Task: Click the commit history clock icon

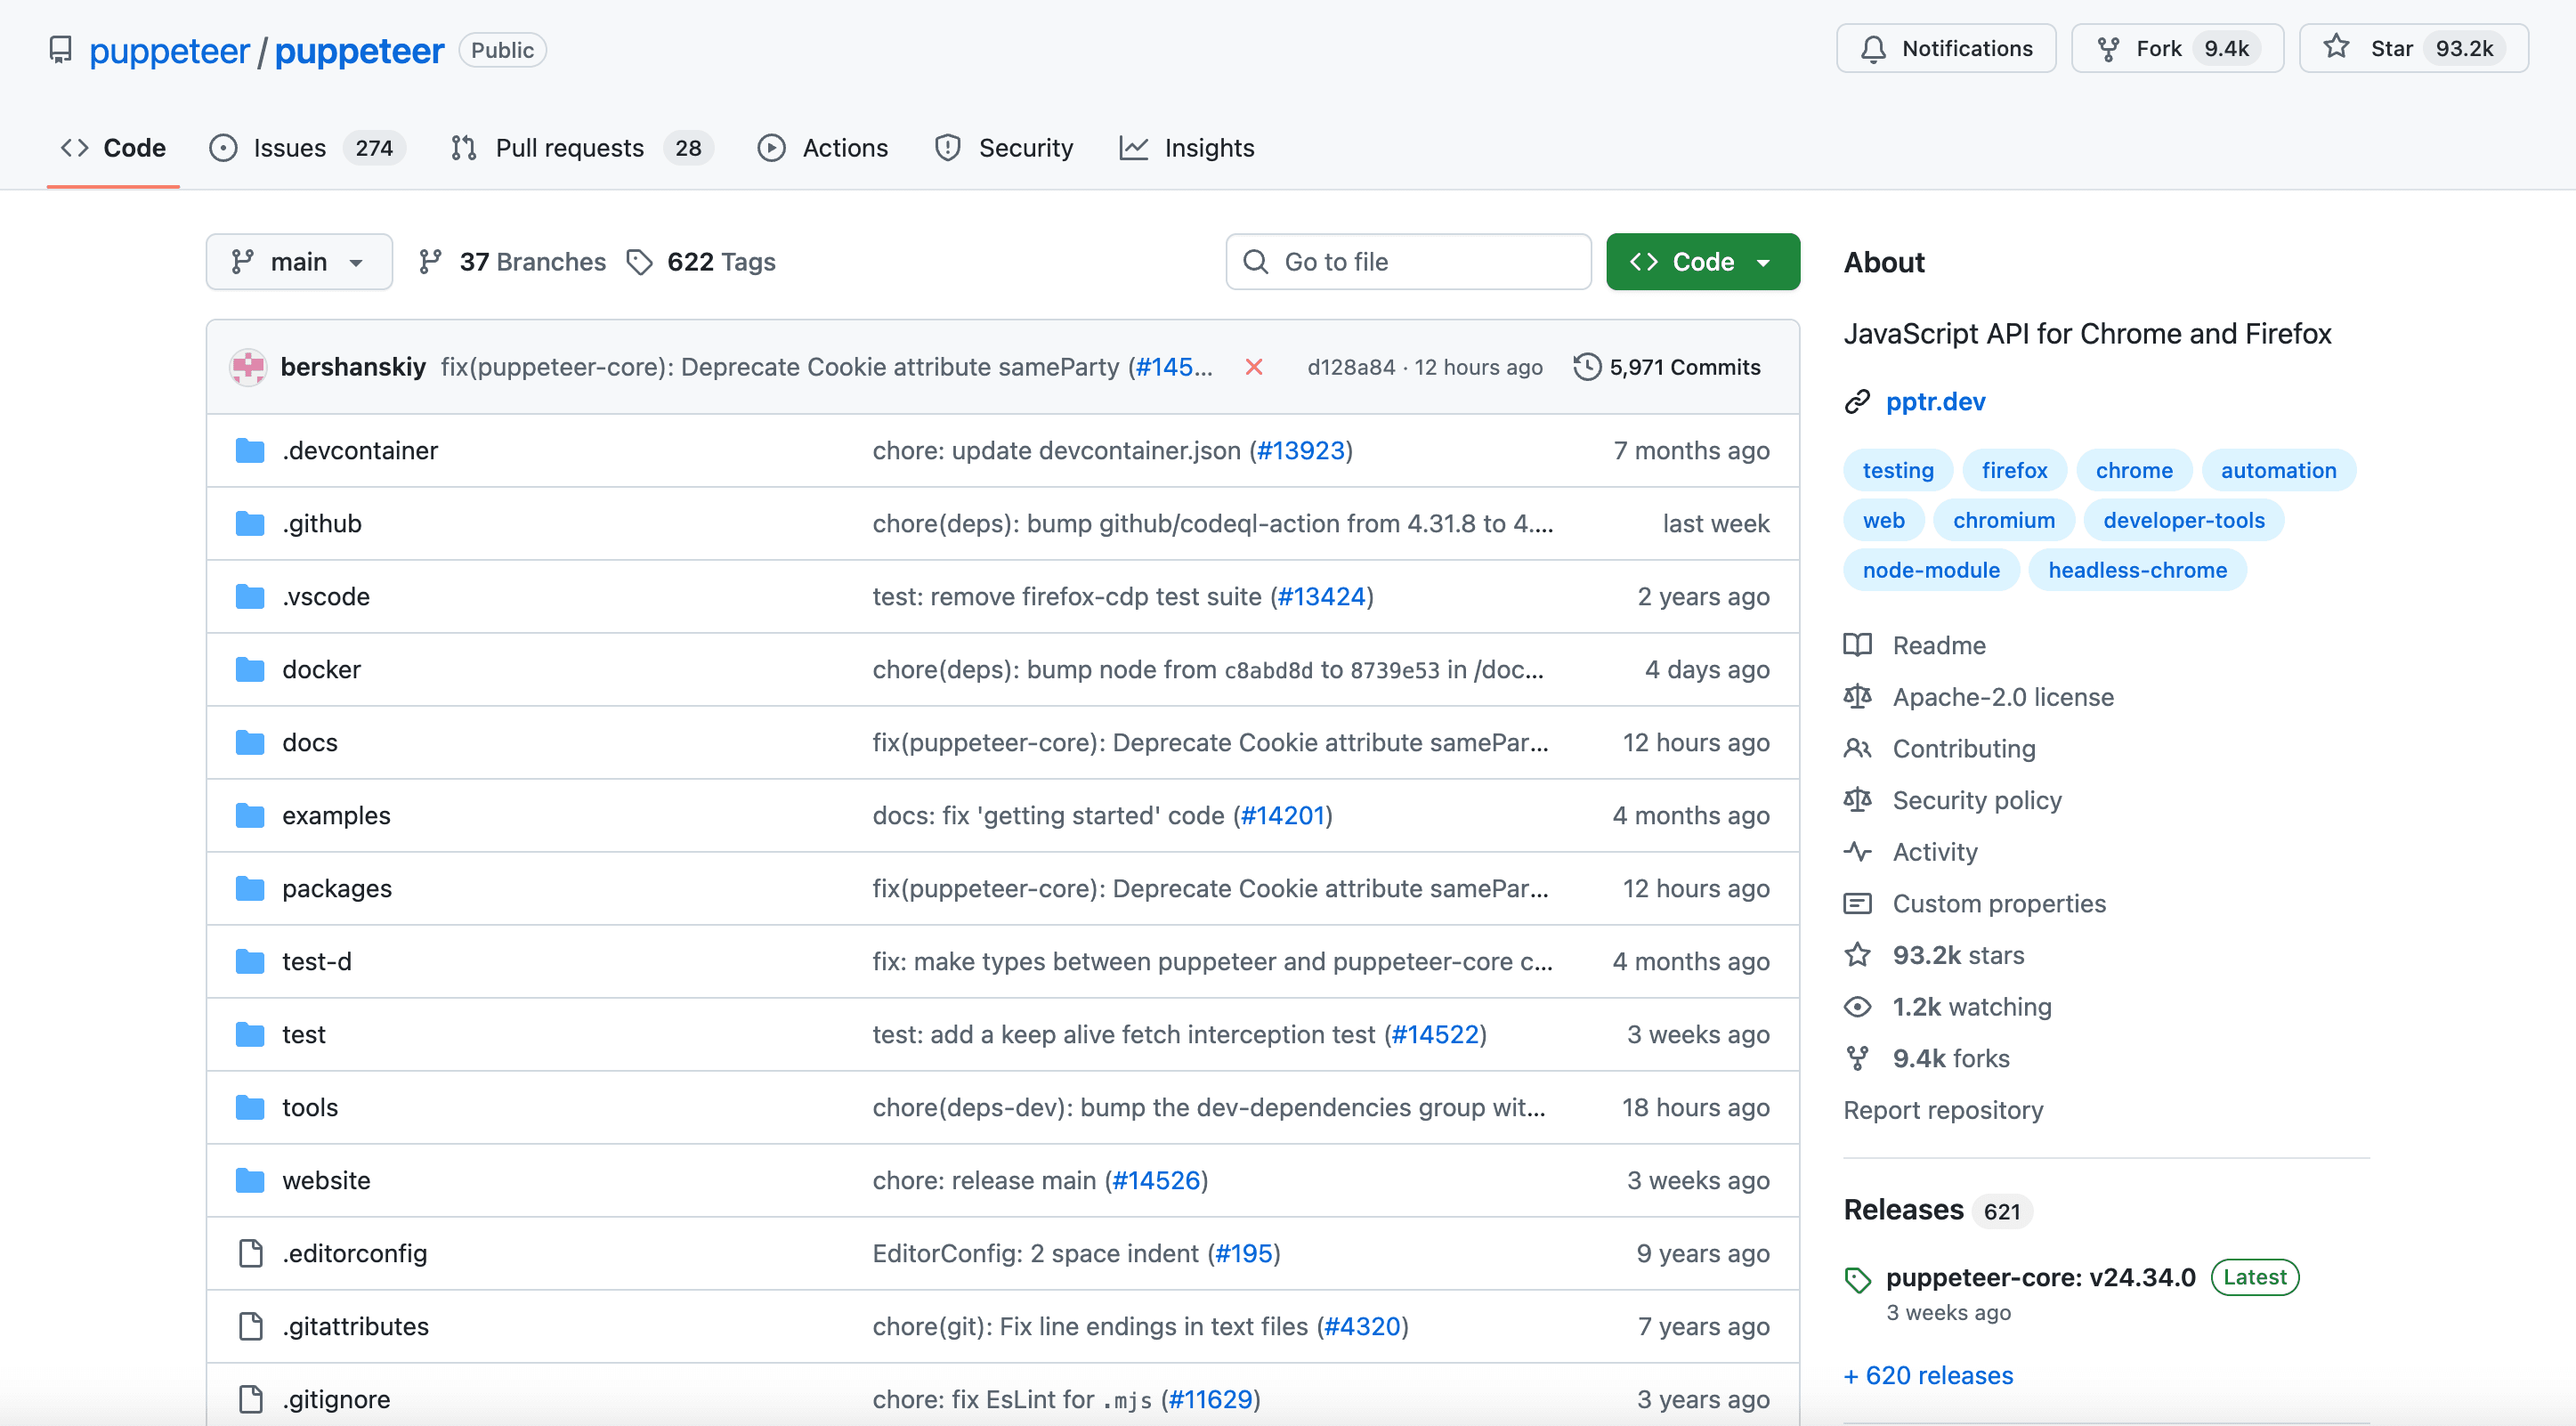Action: click(1586, 367)
